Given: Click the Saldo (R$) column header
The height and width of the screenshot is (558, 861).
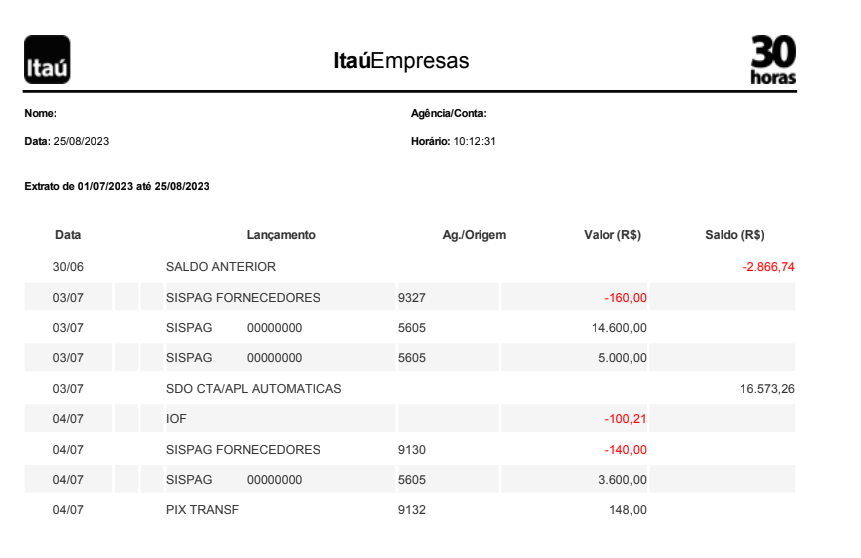Looking at the screenshot, I should click(735, 235).
